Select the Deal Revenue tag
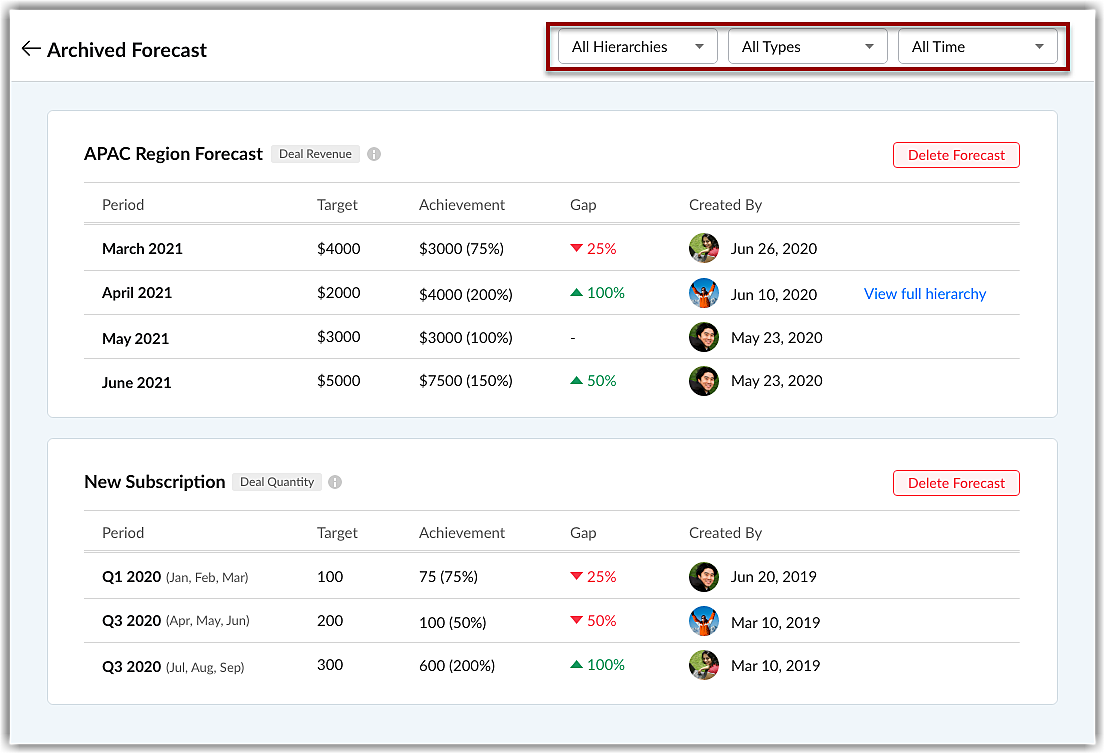Screen dimensions: 1105x754 (x=315, y=154)
